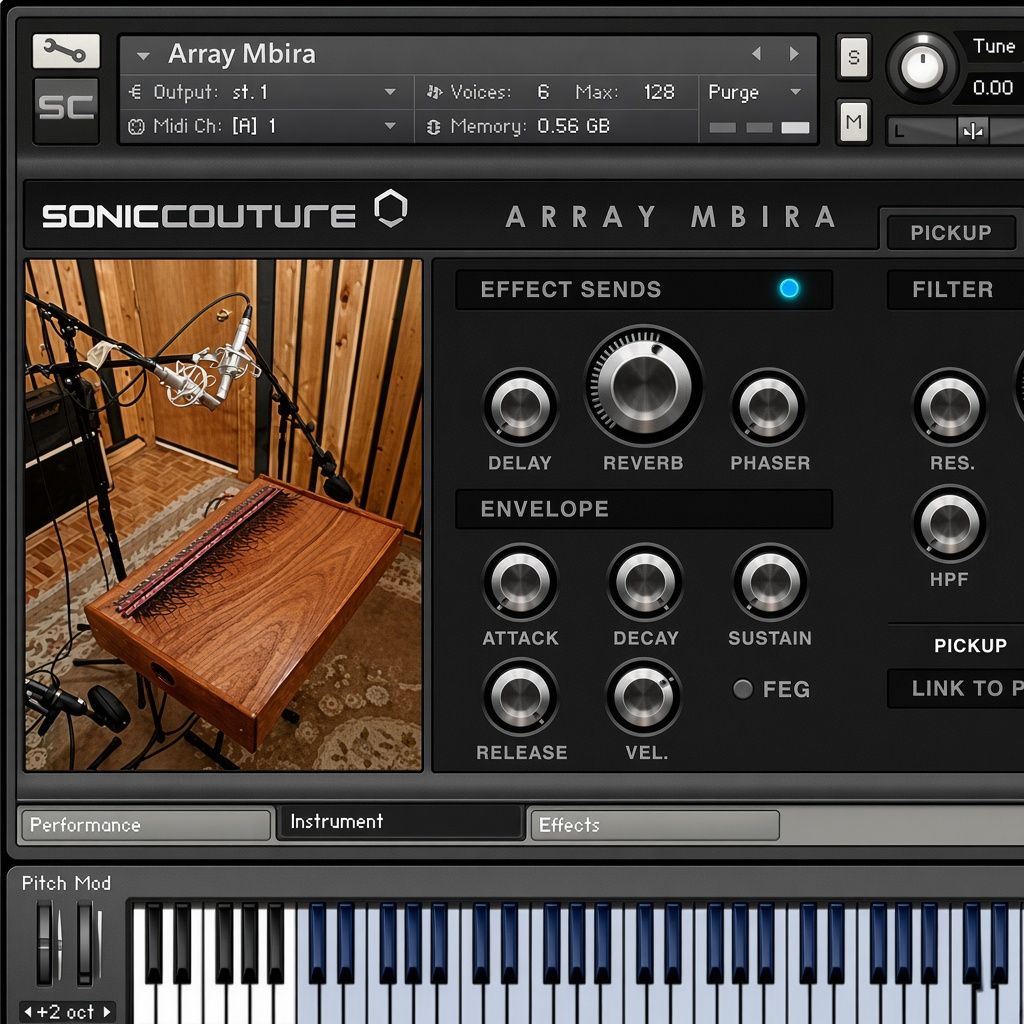The width and height of the screenshot is (1024, 1024).
Task: Click the Memory usage icon
Action: pos(434,126)
